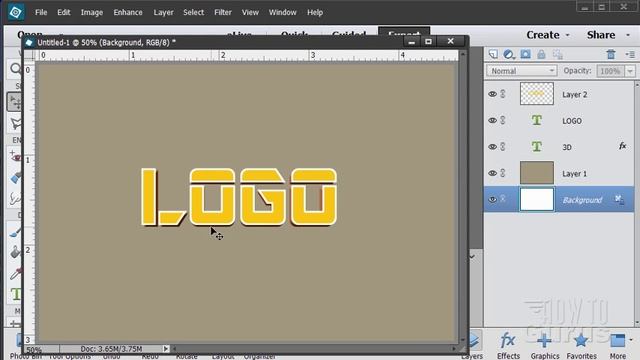Select the Smart Brush tool
Image resolution: width=640 pixels, height=360 pixels.
[15, 199]
